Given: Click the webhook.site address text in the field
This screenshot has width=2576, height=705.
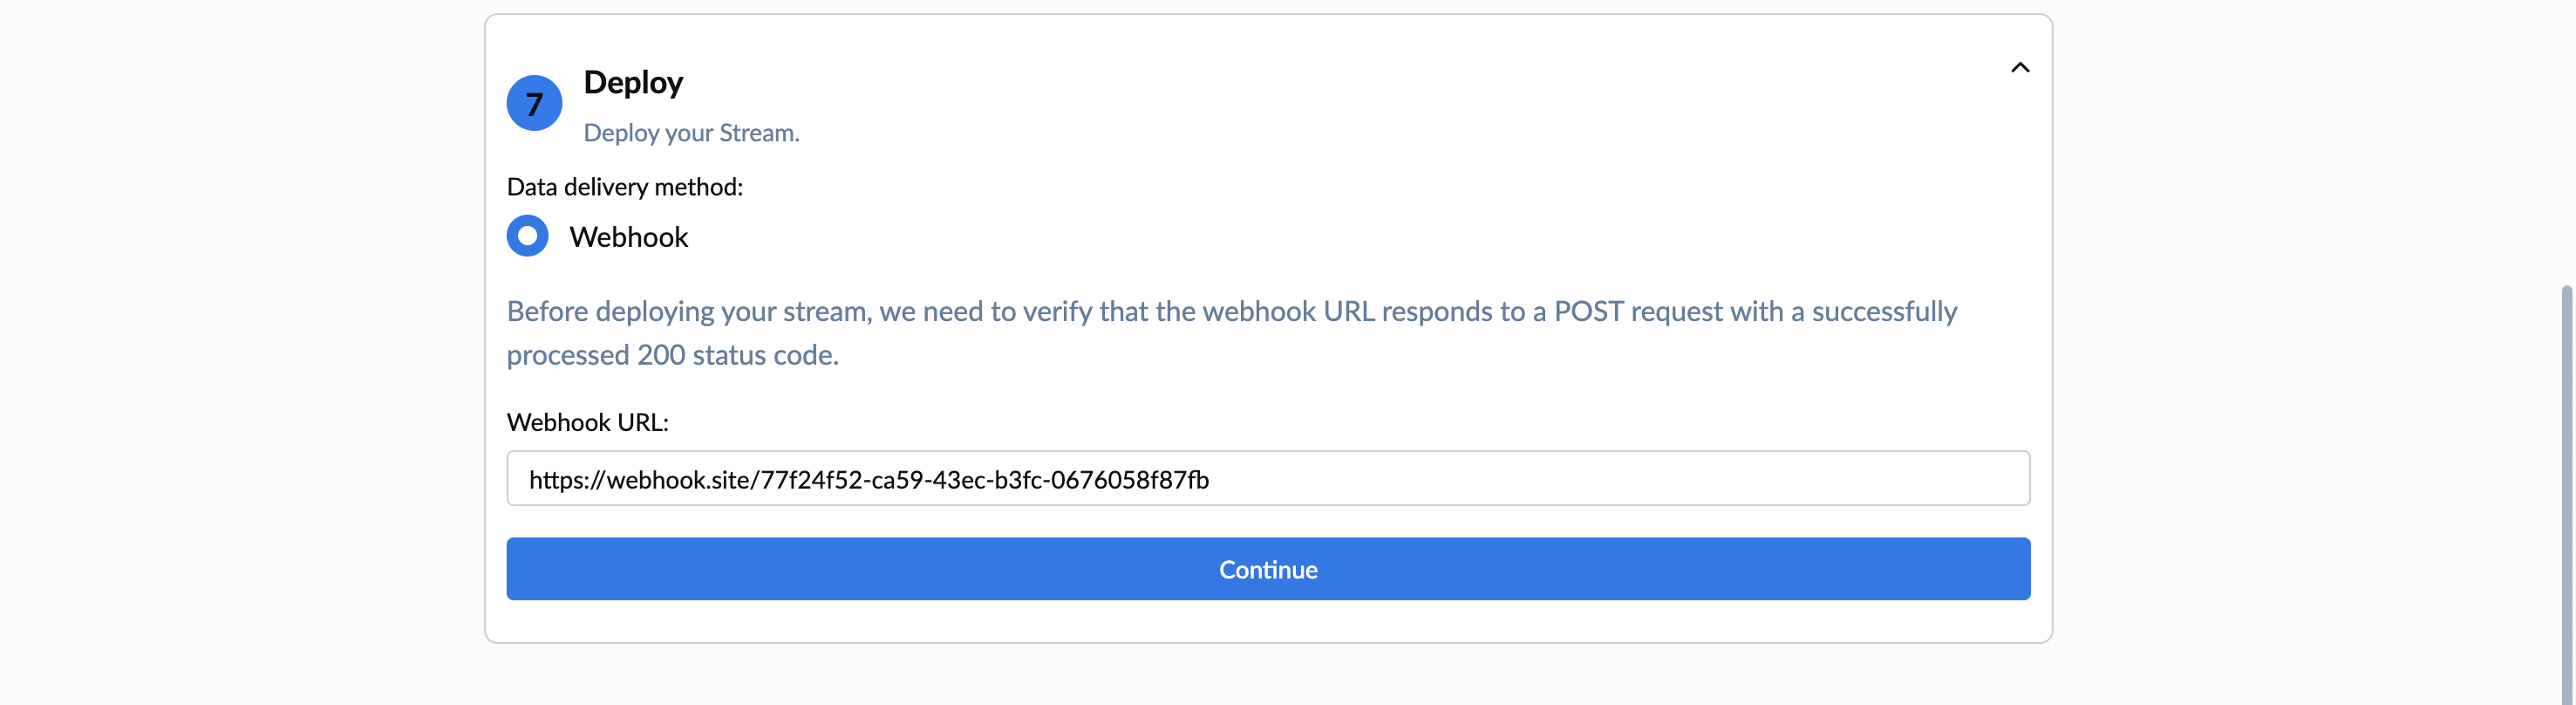Looking at the screenshot, I should [x=868, y=480].
